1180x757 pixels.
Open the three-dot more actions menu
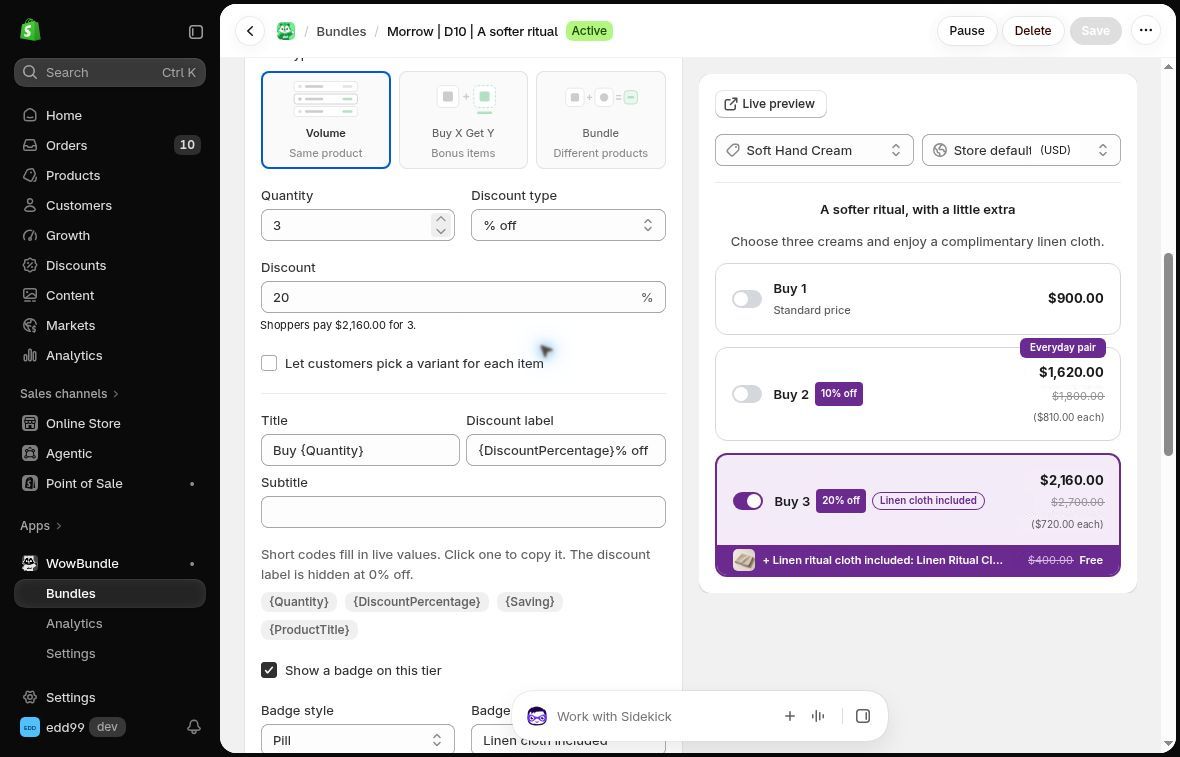(1145, 31)
